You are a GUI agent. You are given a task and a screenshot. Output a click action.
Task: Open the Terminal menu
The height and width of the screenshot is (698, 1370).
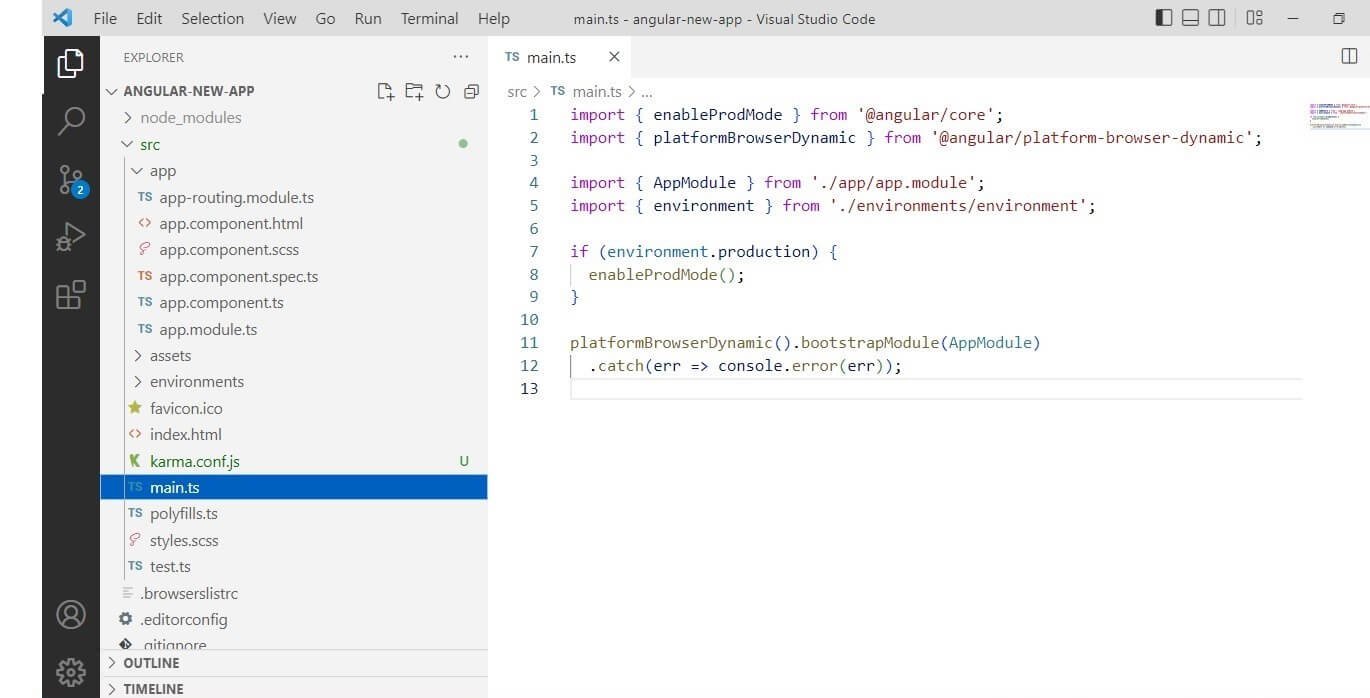pyautogui.click(x=428, y=18)
